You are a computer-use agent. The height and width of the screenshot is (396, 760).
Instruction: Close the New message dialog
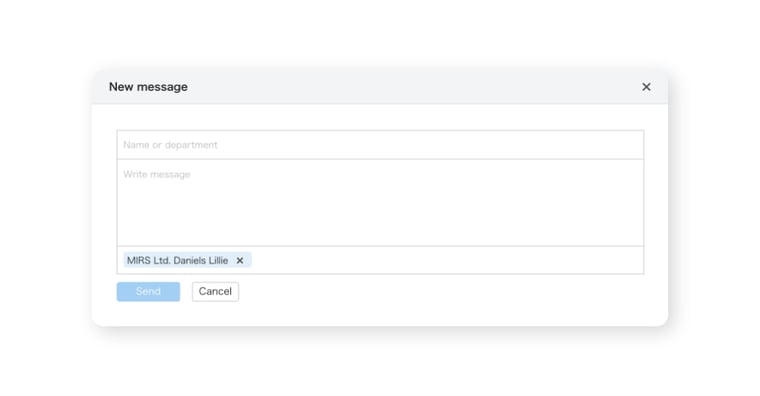[x=646, y=87]
